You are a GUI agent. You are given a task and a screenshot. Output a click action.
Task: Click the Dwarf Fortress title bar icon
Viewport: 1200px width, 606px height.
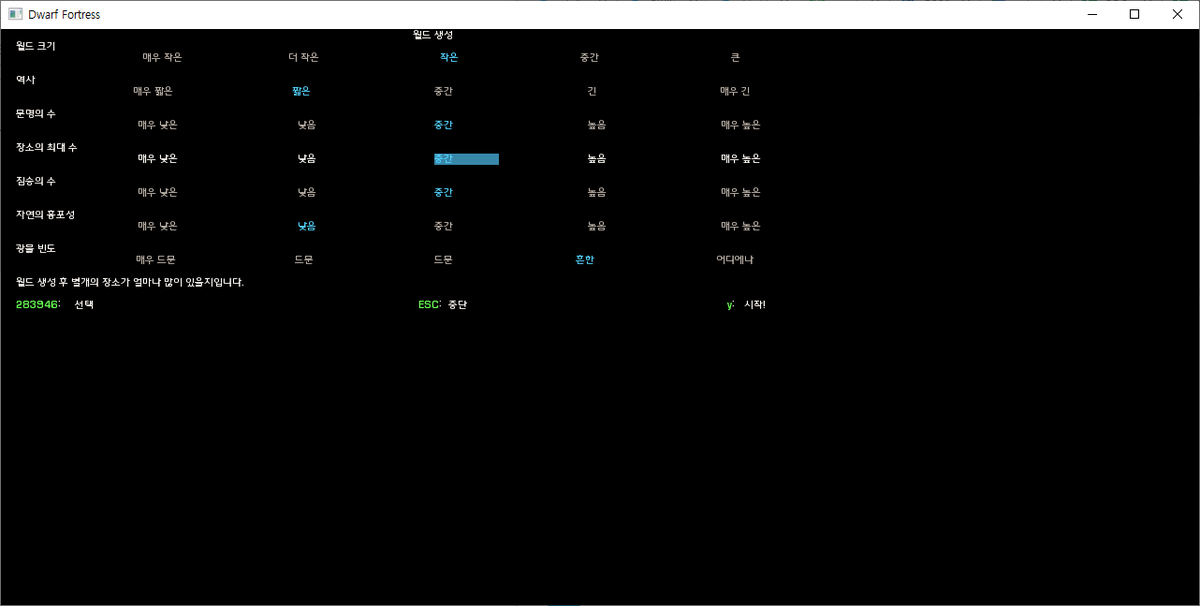(15, 14)
